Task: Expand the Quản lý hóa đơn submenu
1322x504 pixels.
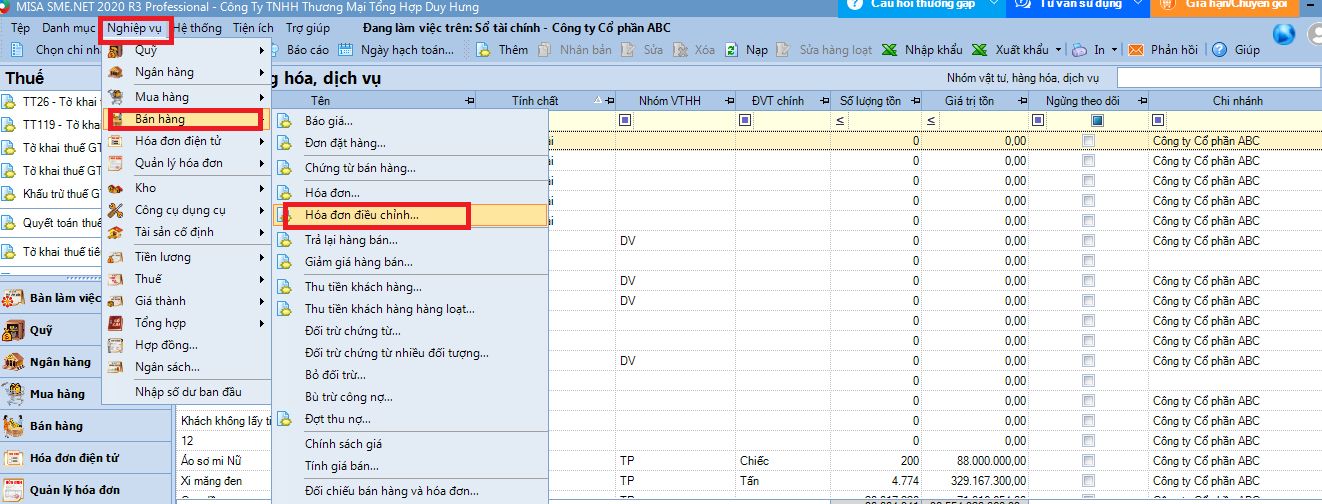Action: 262,163
